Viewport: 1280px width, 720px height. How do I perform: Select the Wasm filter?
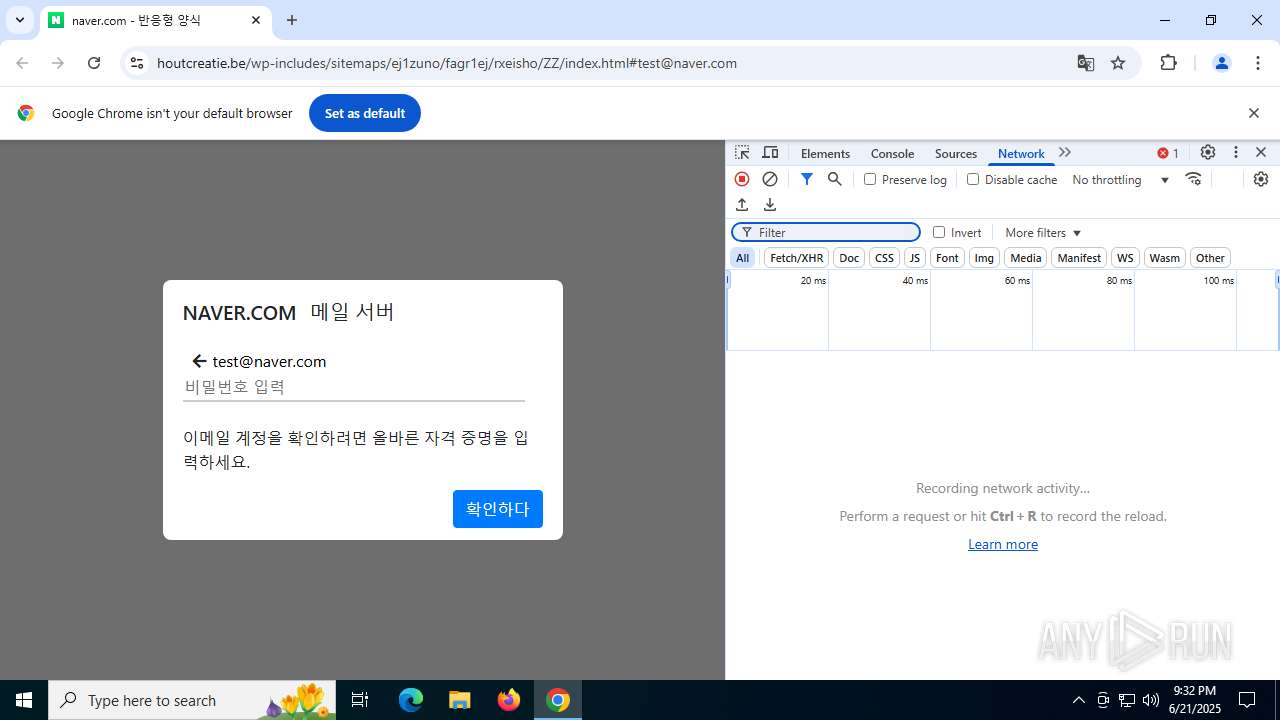point(1164,258)
